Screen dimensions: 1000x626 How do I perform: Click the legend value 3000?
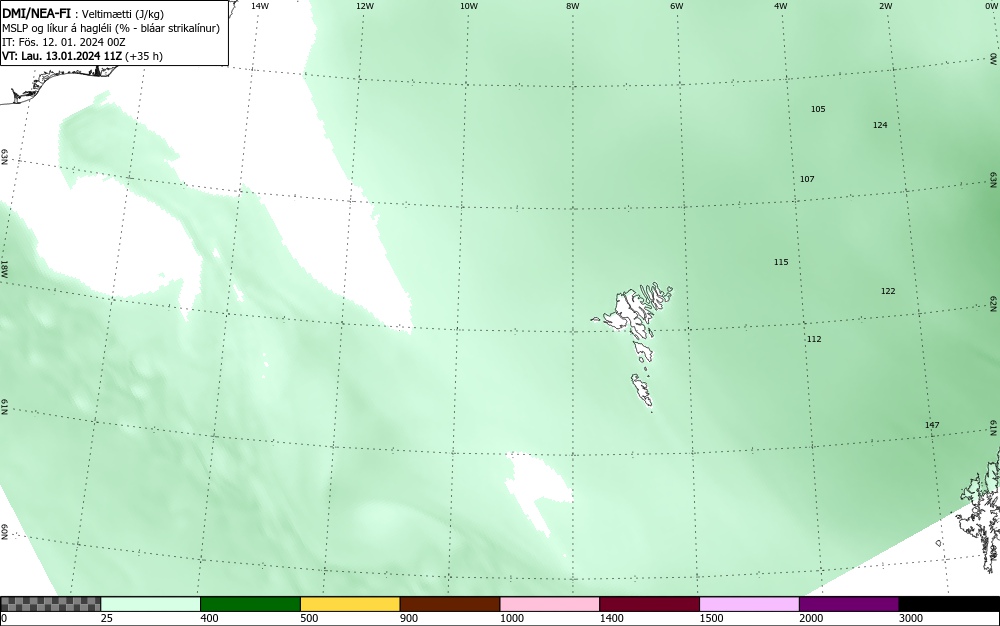(x=911, y=618)
